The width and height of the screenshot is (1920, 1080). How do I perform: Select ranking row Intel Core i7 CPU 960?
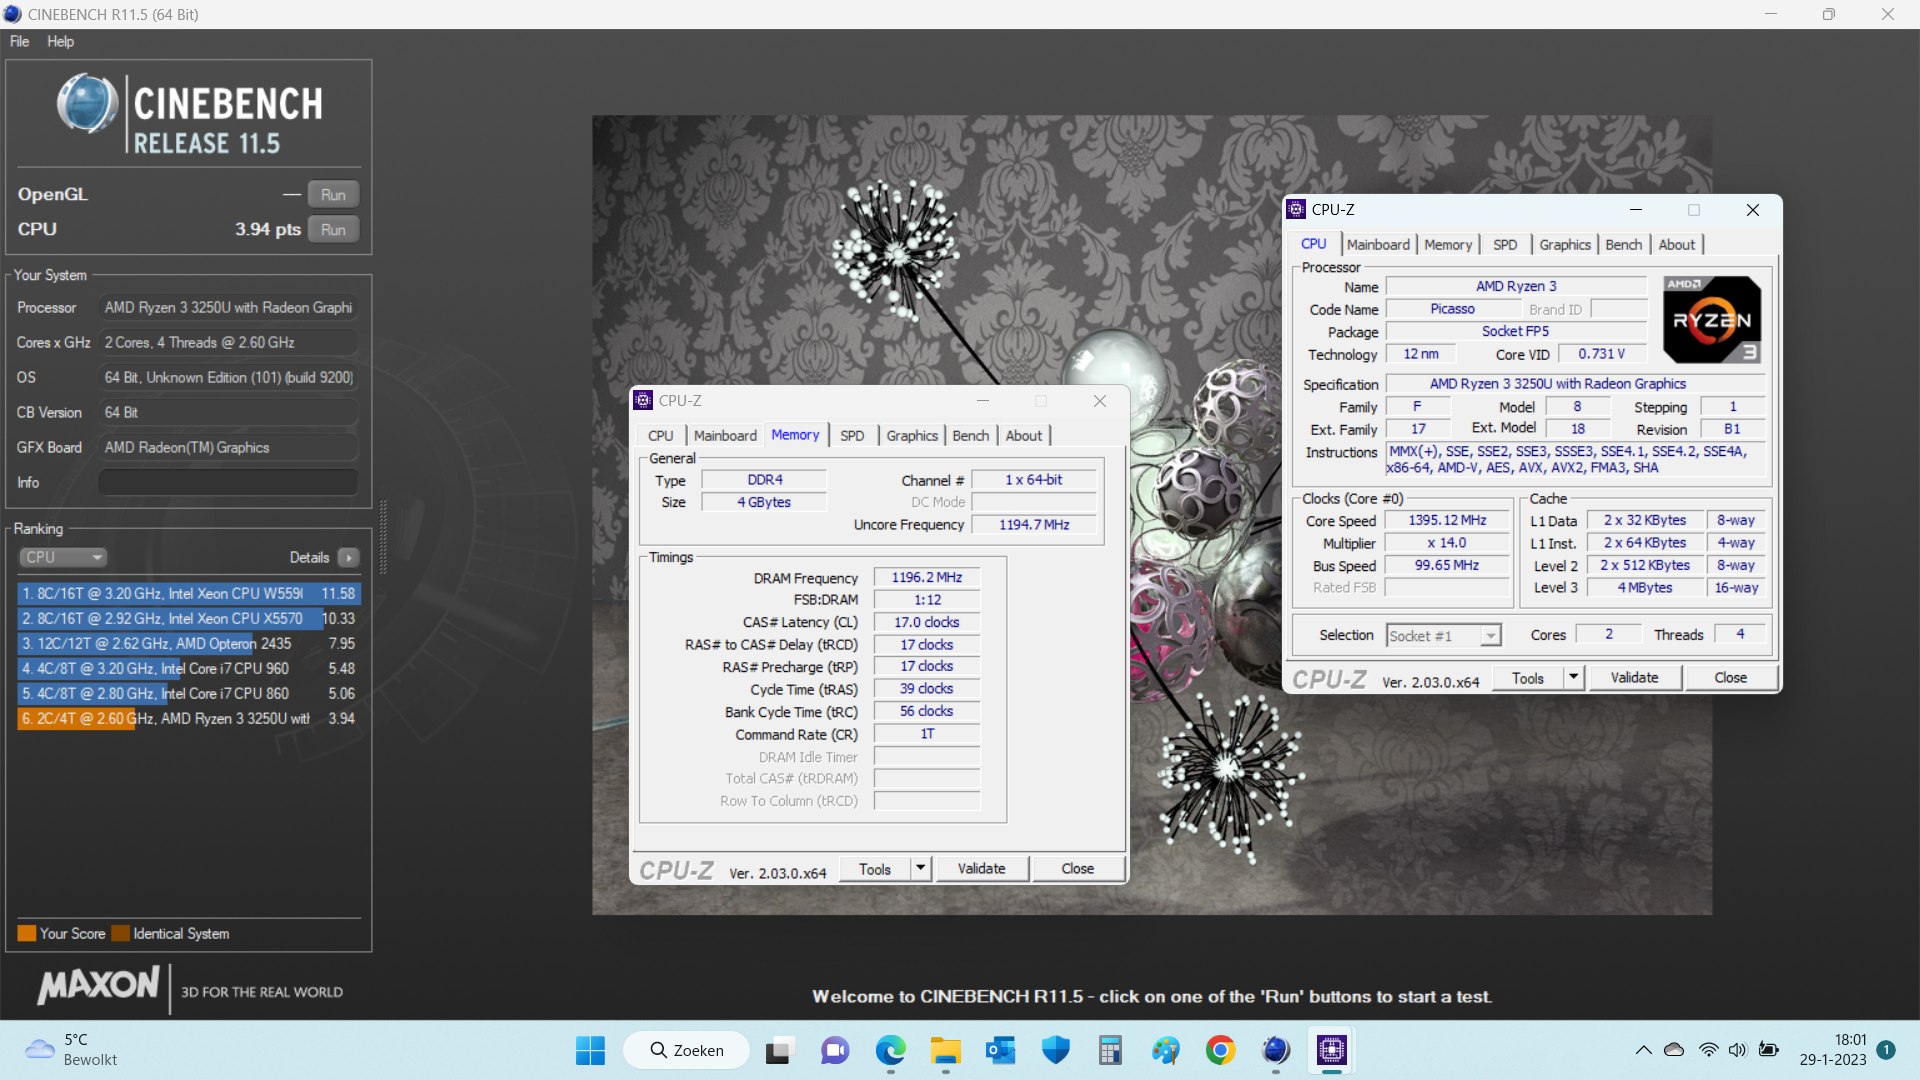(x=188, y=668)
